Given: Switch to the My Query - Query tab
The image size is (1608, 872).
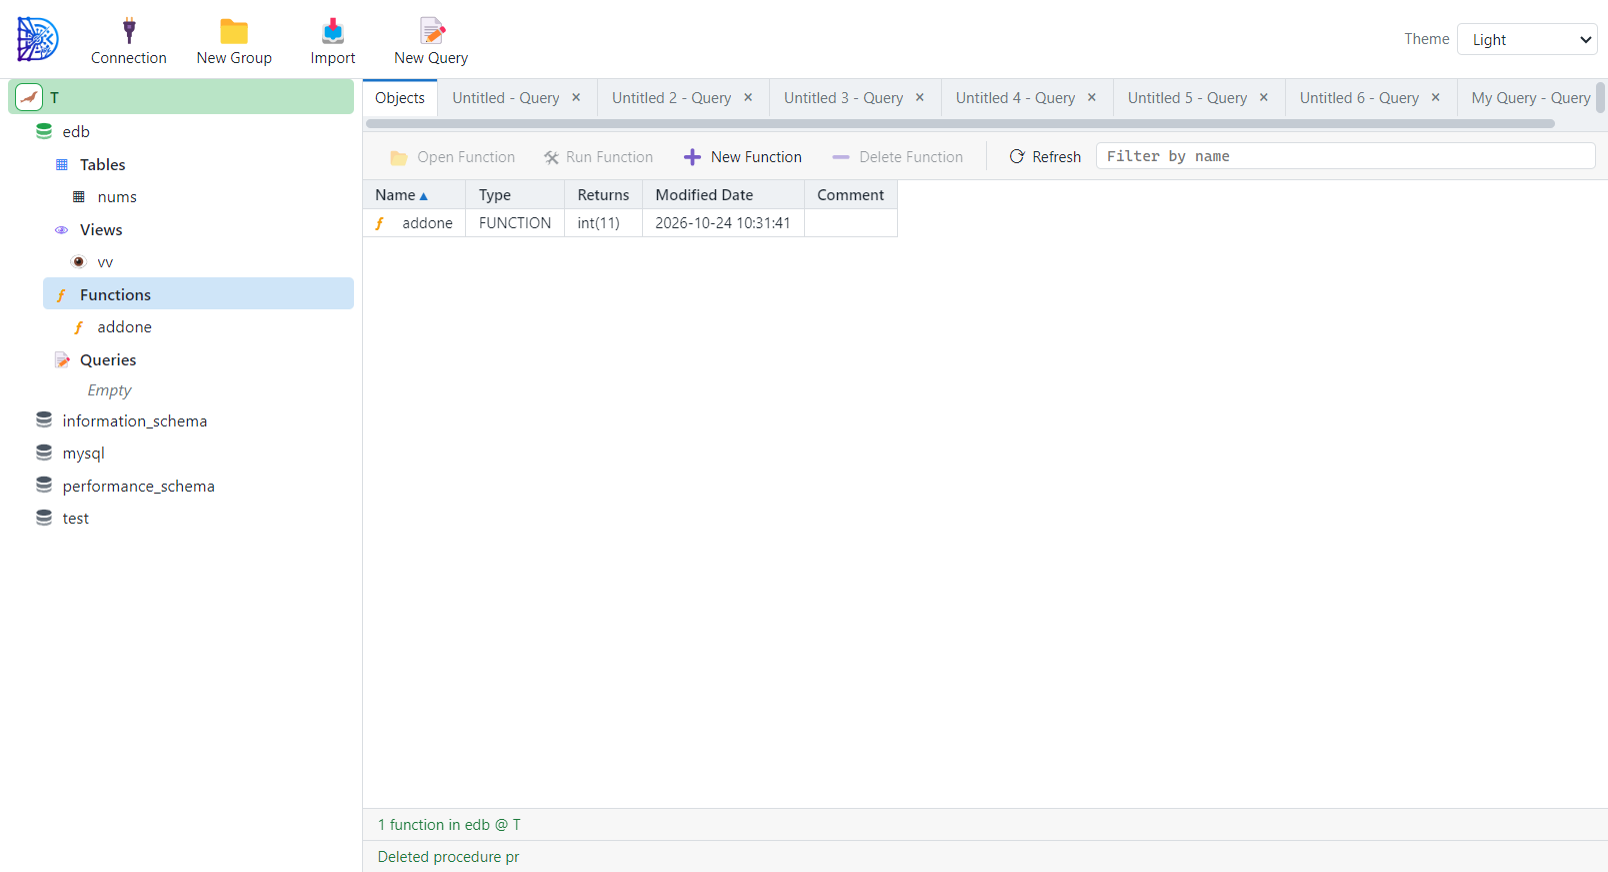Looking at the screenshot, I should pos(1531,98).
